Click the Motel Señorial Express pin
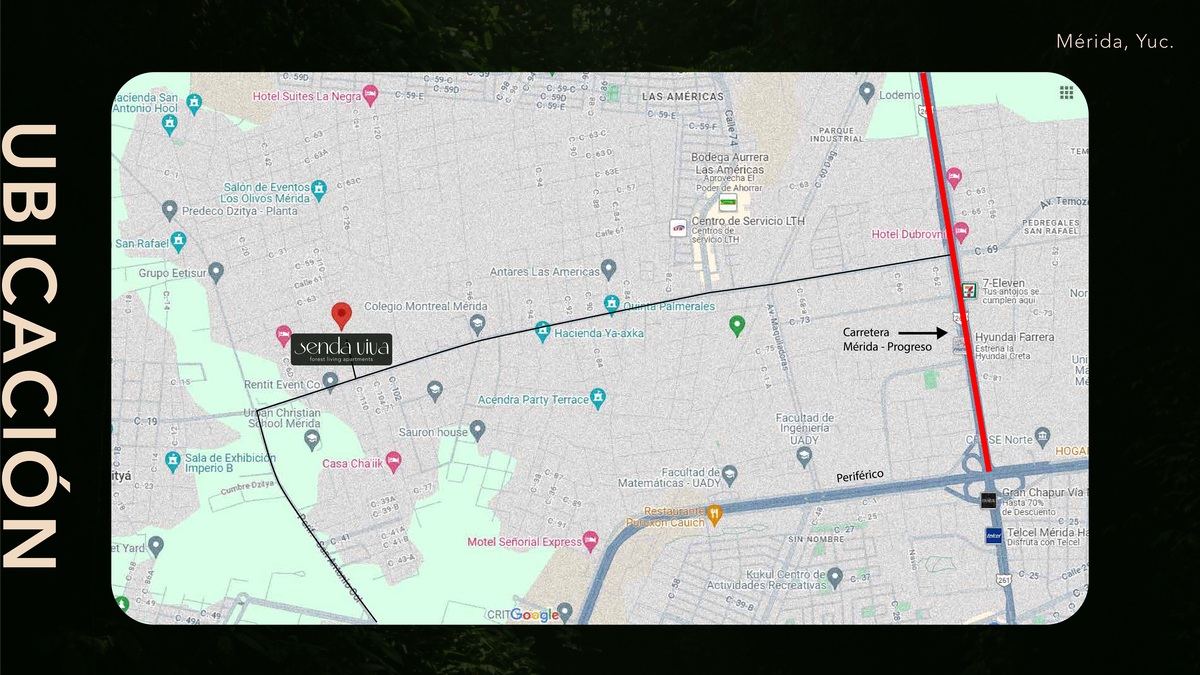The height and width of the screenshot is (675, 1200). click(590, 542)
